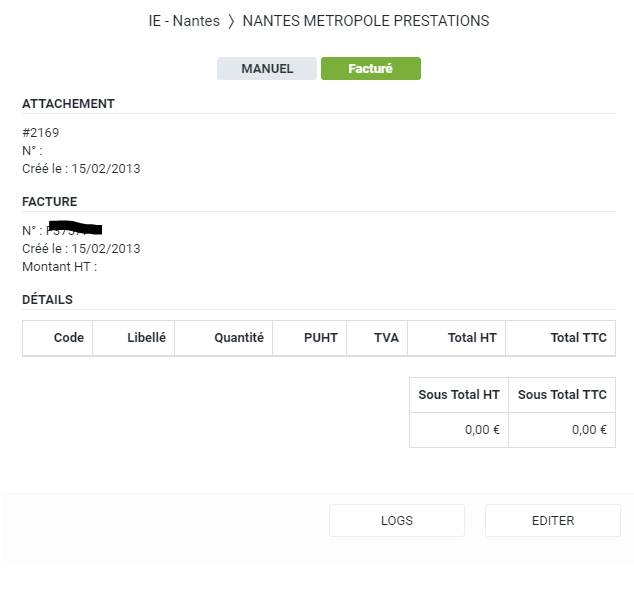Open the IE - Nantes breadcrumb

pos(184,21)
